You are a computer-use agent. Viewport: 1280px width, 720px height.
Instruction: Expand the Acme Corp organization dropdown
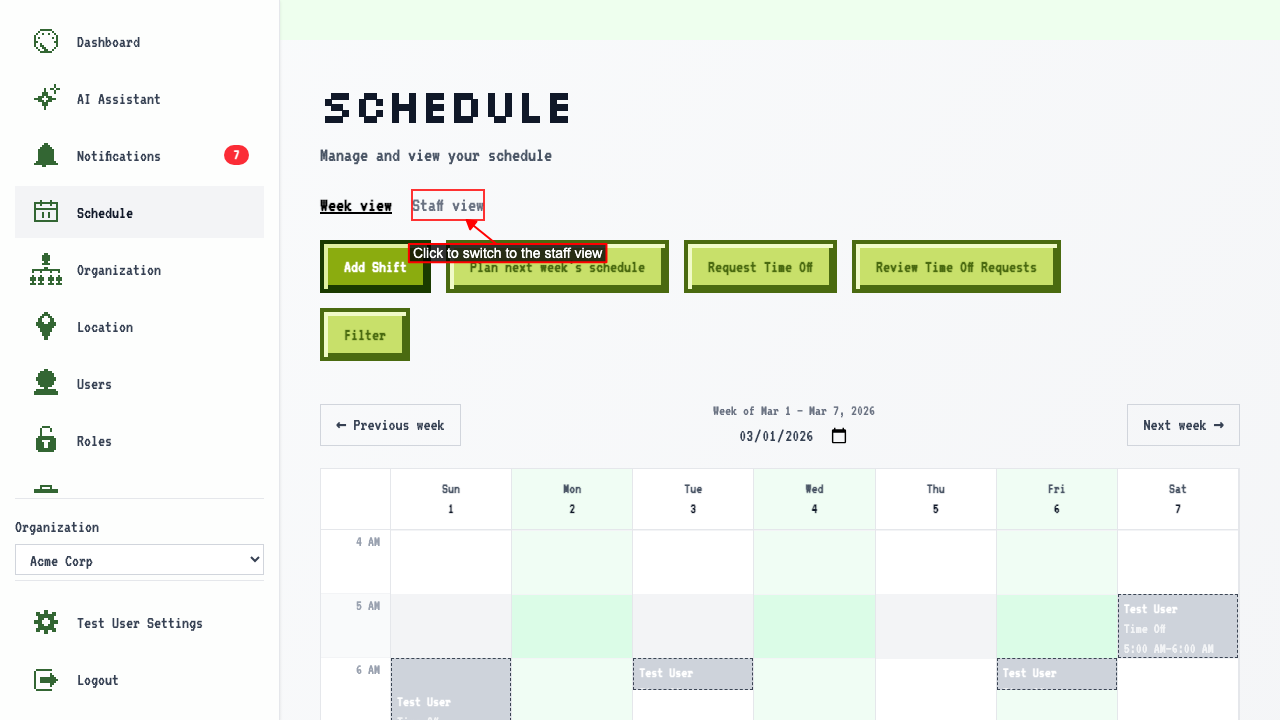click(139, 560)
